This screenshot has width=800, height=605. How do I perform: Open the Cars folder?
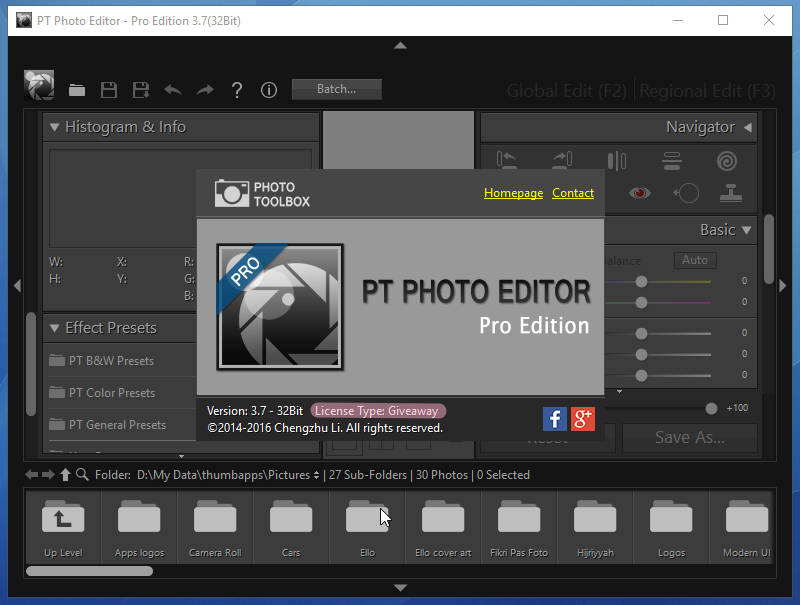pos(291,527)
